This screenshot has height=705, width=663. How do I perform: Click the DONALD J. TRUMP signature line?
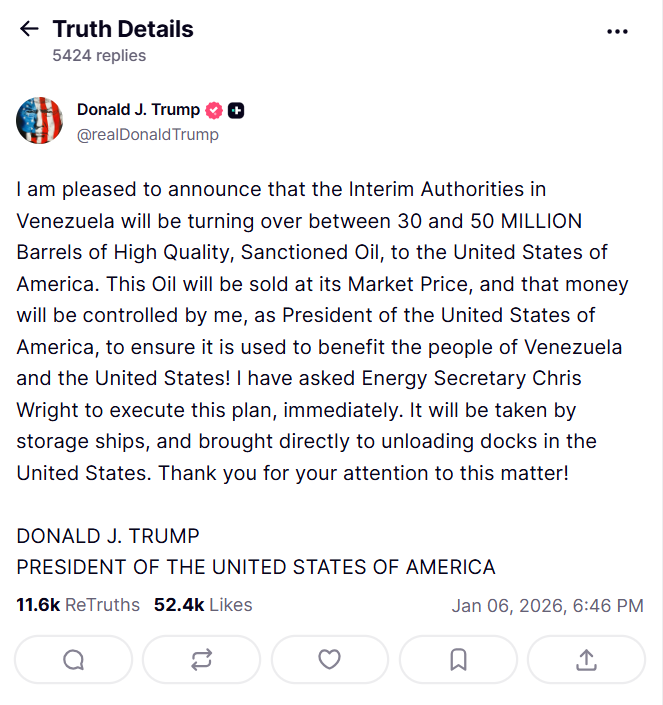click(x=108, y=536)
